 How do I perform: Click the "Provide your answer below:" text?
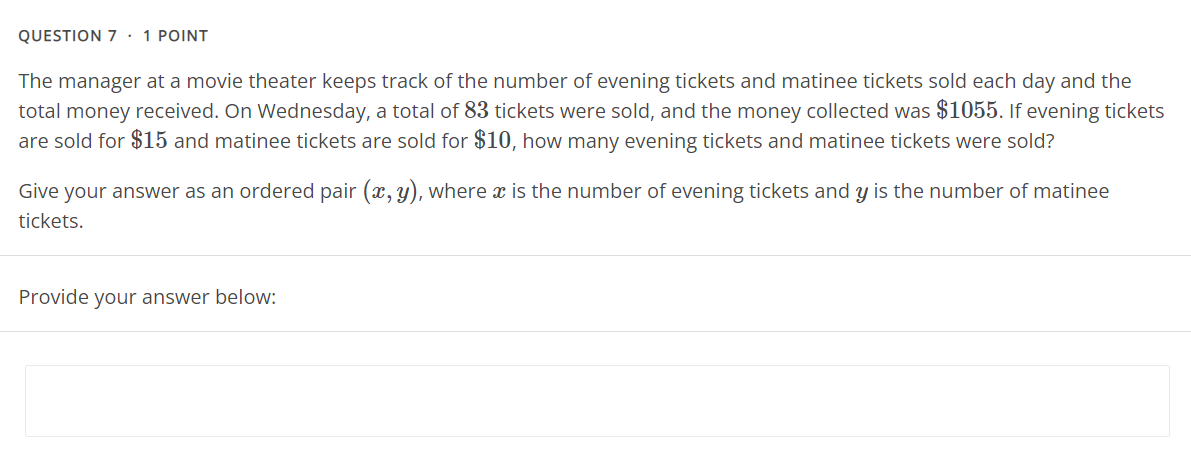tap(147, 297)
